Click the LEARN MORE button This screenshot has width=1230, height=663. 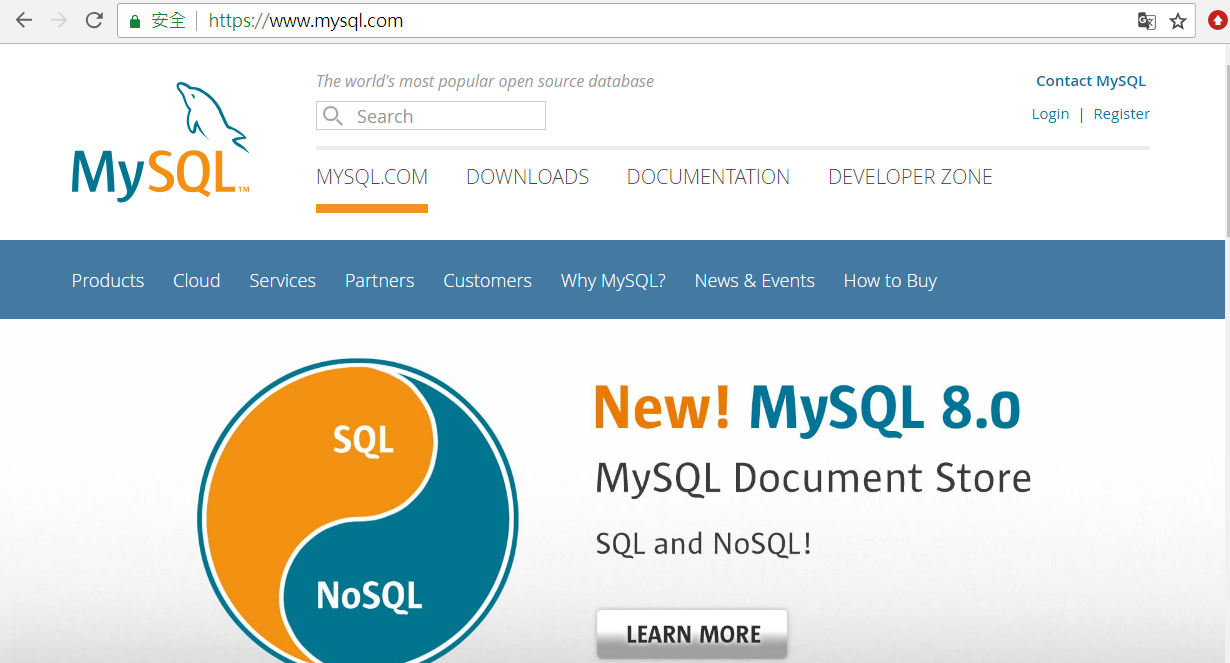point(692,634)
